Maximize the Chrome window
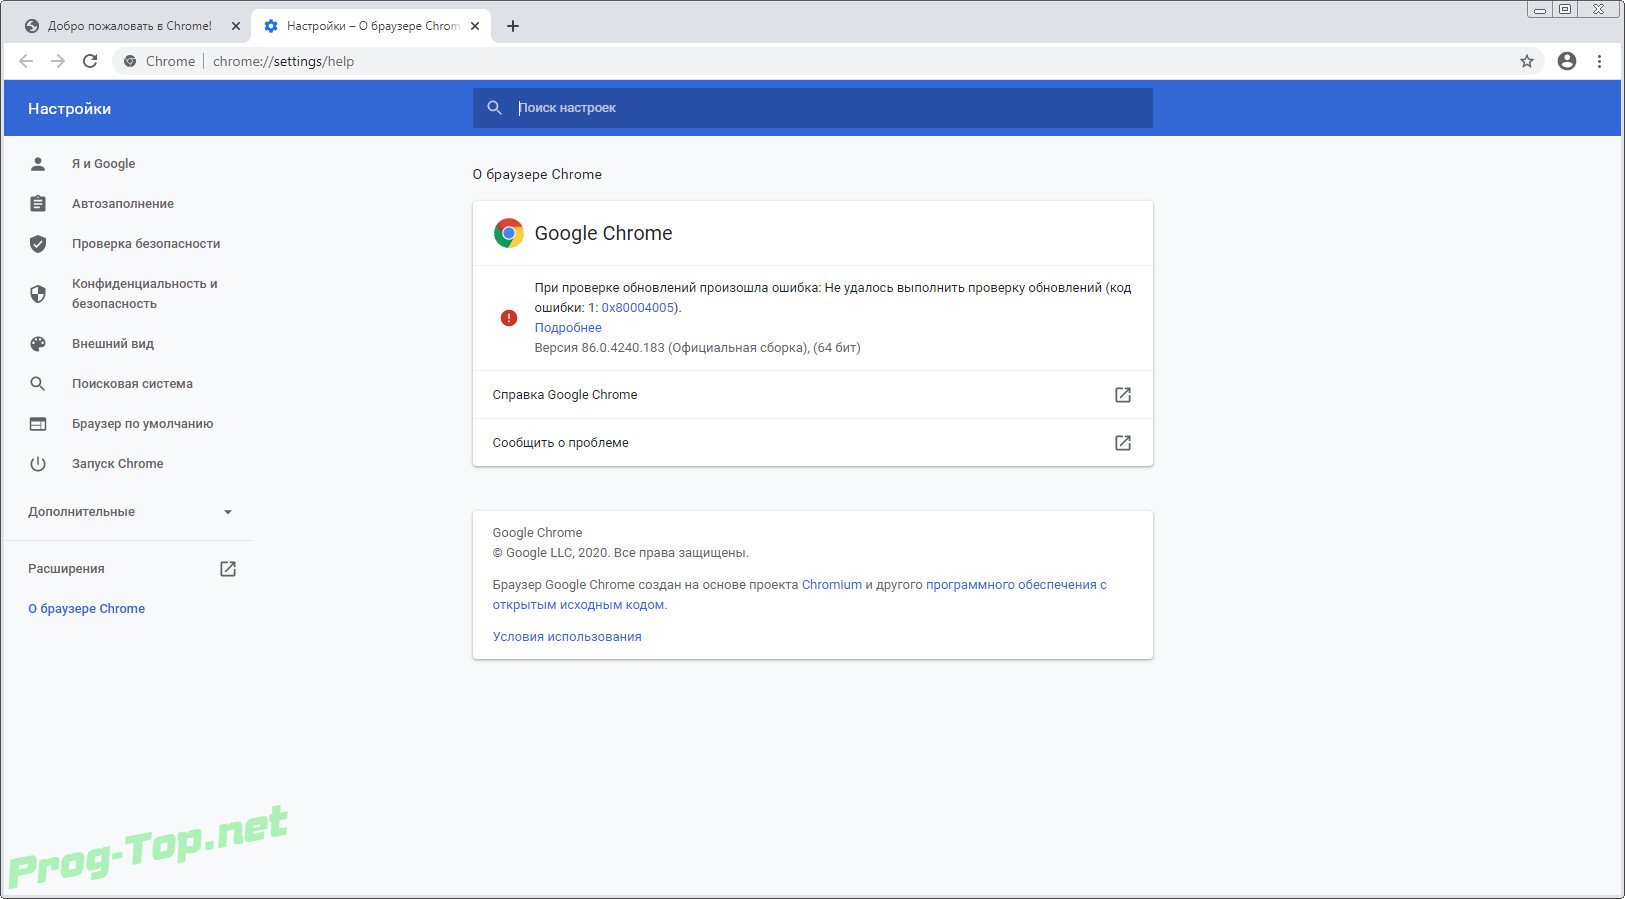The width and height of the screenshot is (1625, 899). point(1565,9)
